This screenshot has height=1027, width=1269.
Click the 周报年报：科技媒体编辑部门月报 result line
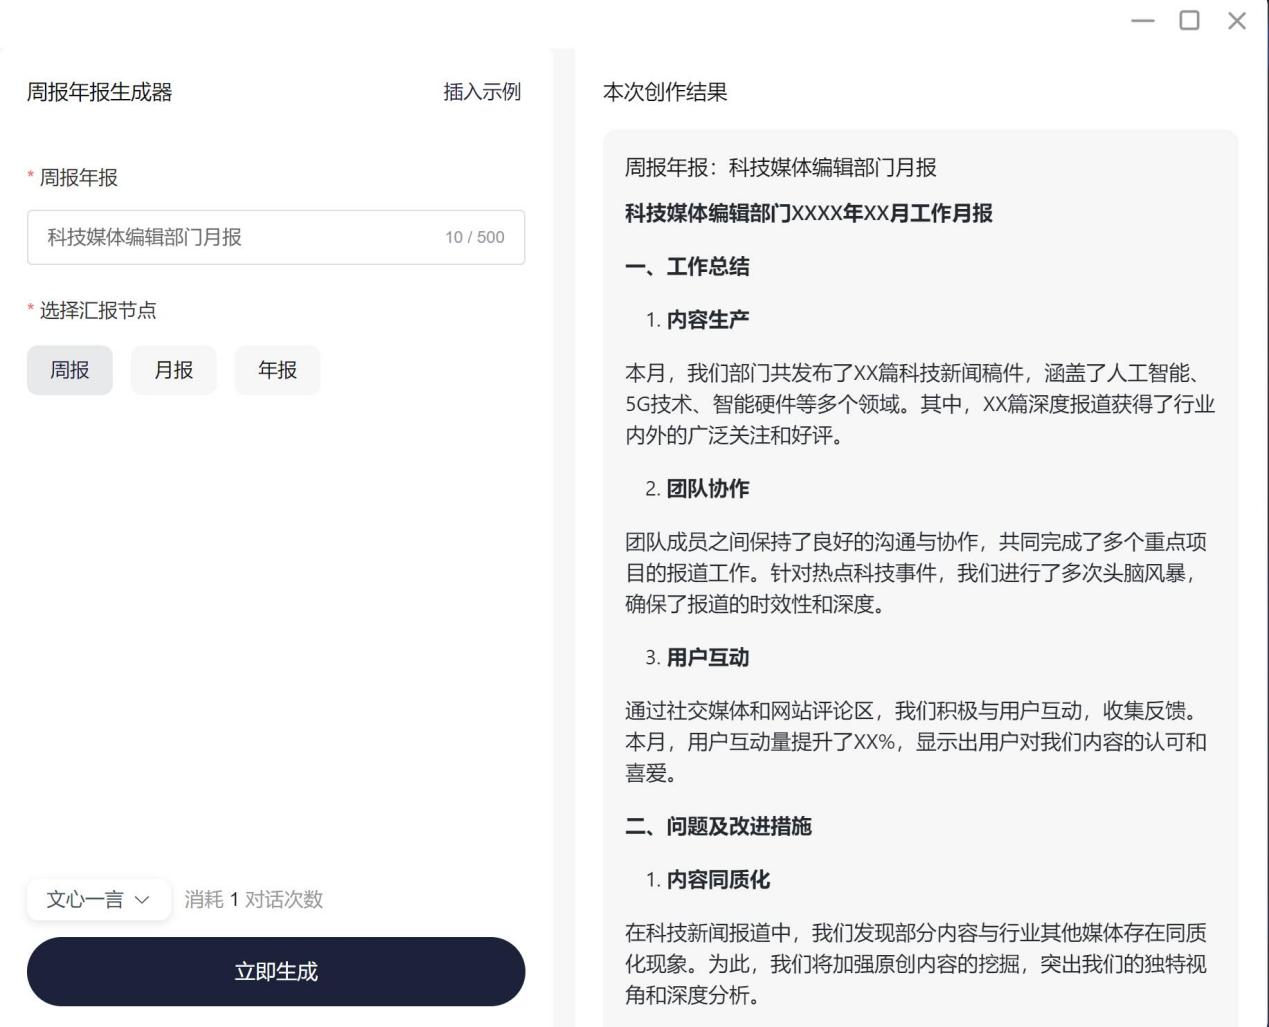(781, 167)
